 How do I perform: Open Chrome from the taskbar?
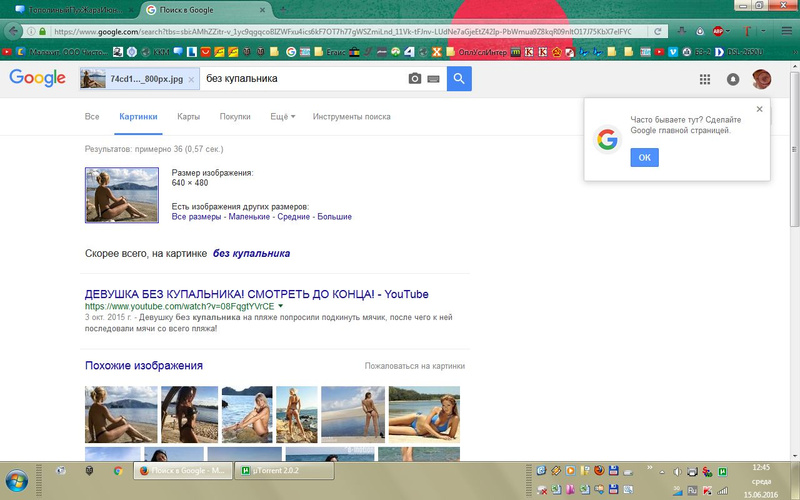tap(118, 469)
